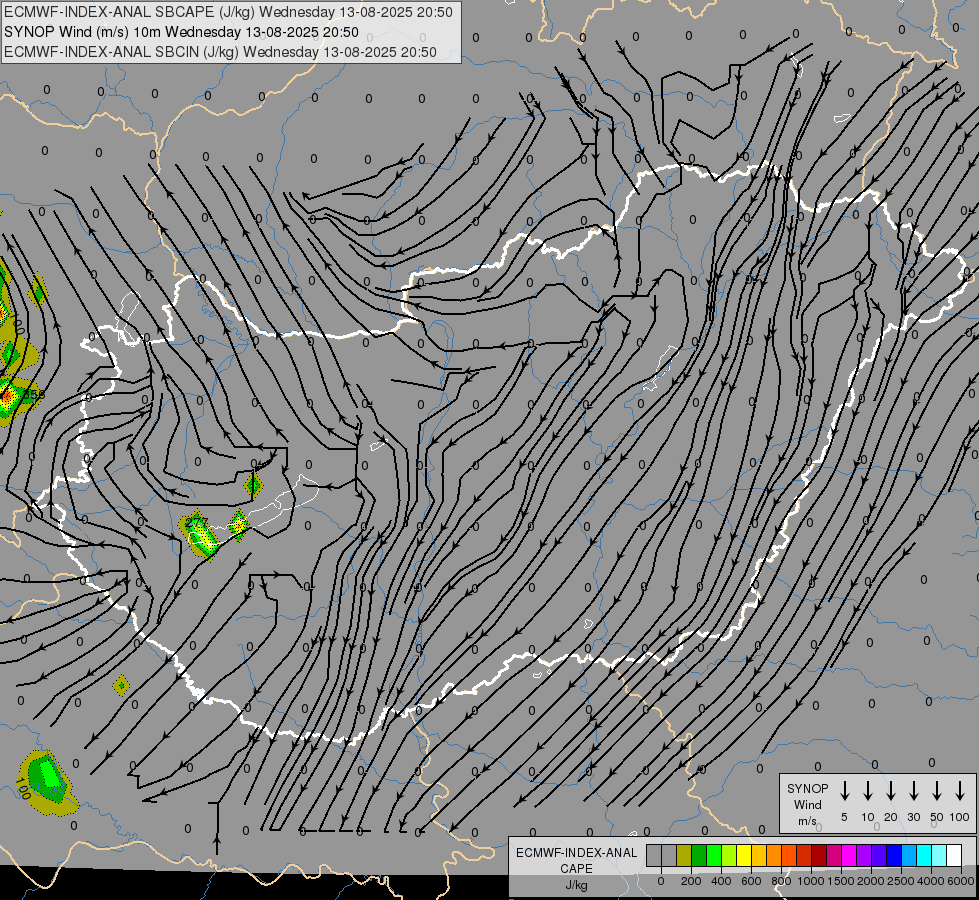
Task: Click the 100 m/s wind arrow symbol
Action: coord(960,791)
